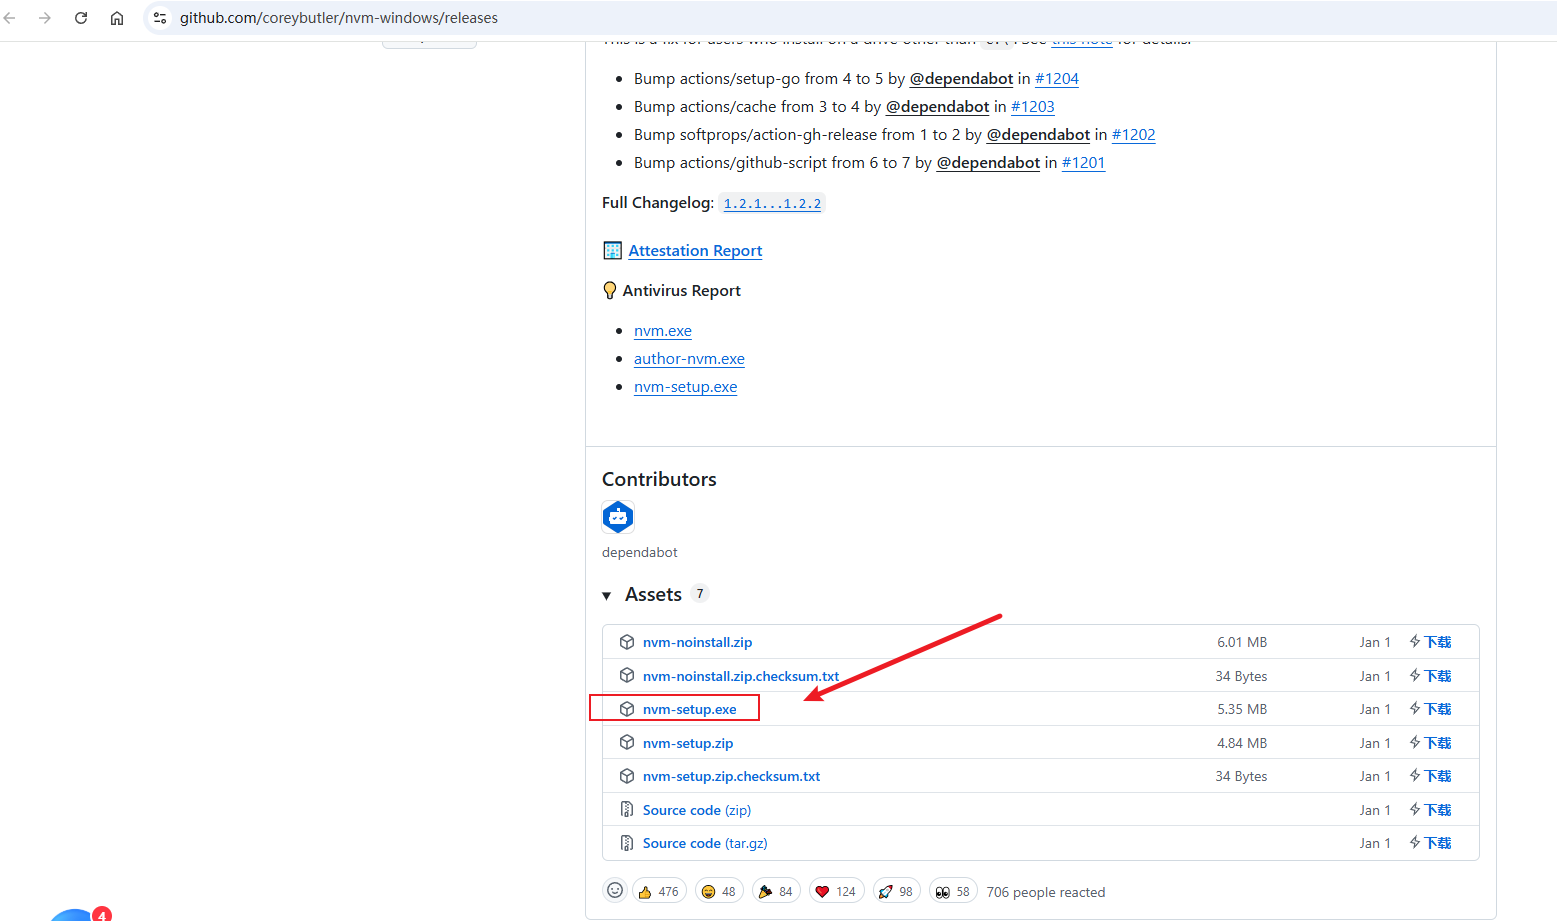View site information icon in address bar

(x=160, y=18)
